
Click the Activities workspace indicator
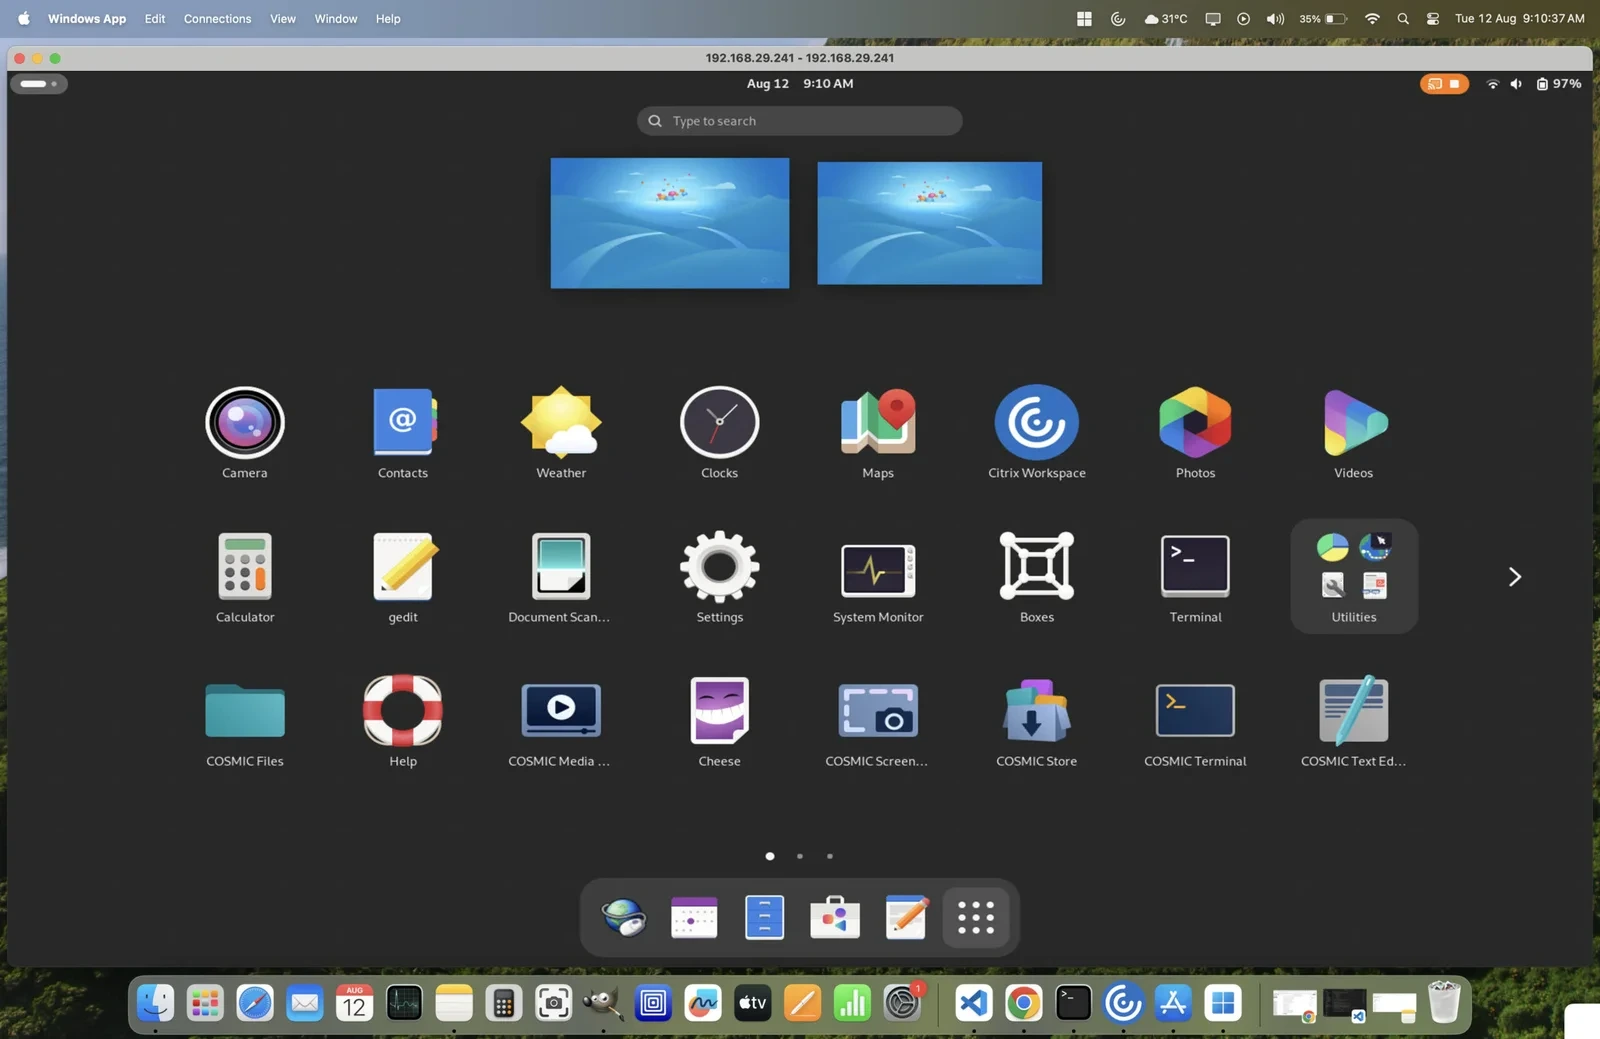(x=39, y=84)
